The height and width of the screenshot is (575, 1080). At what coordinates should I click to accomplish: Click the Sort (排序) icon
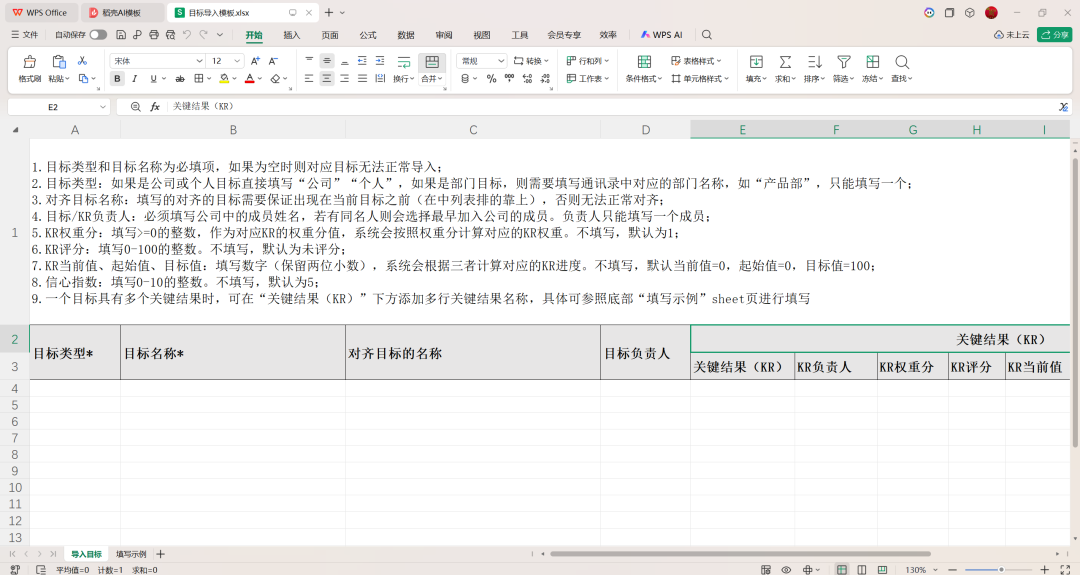(x=814, y=62)
